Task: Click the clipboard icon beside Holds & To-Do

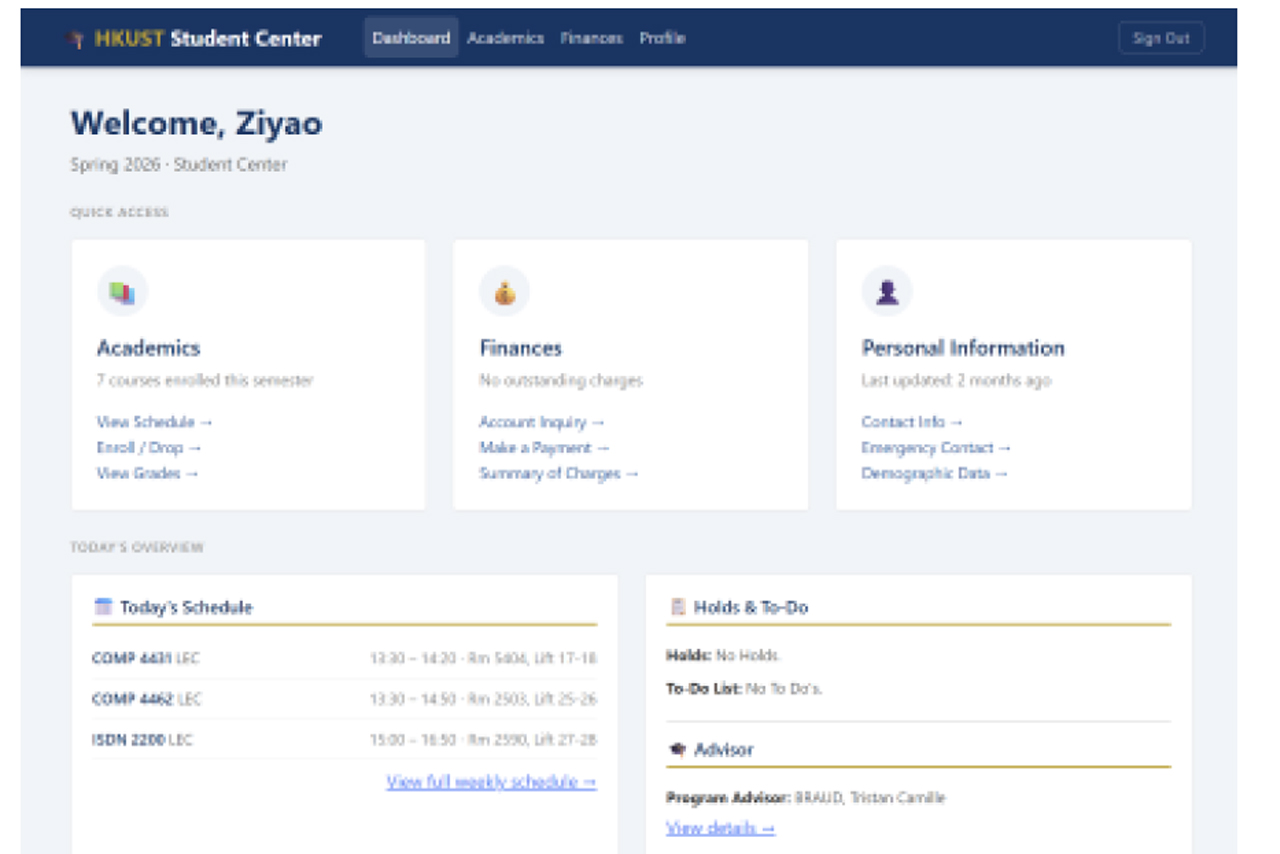Action: coord(677,606)
